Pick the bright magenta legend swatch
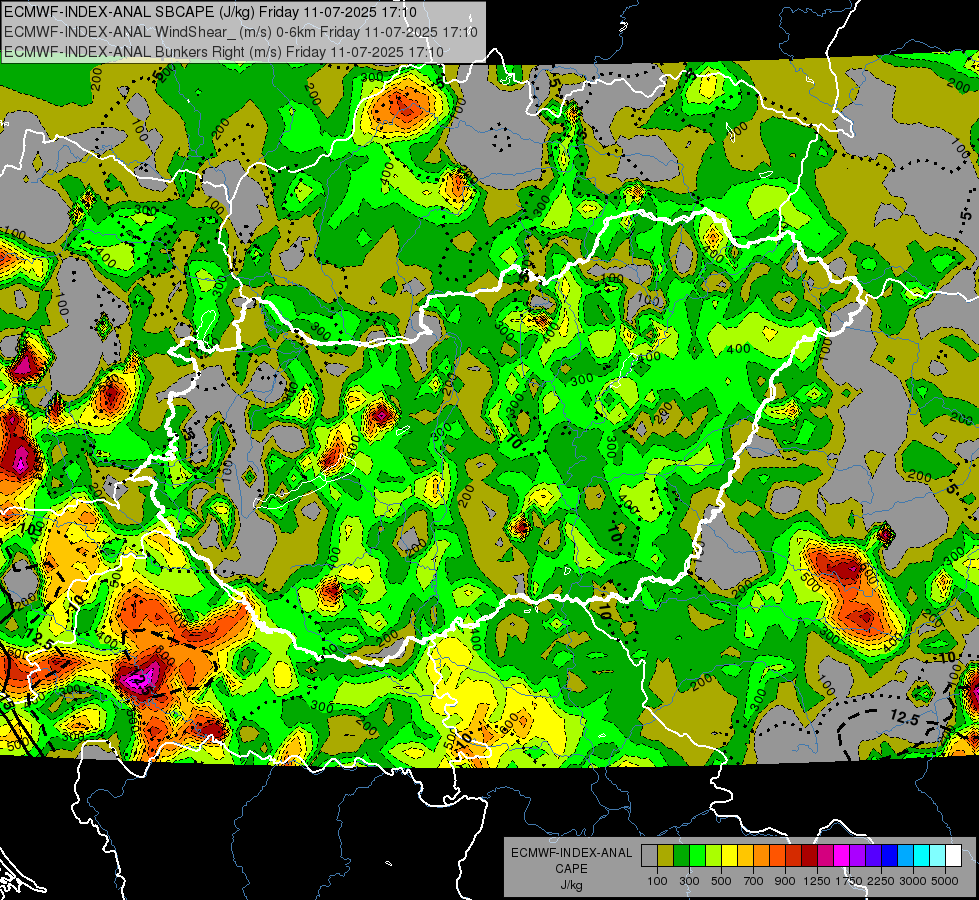Screen dimensions: 979x900 coord(842,855)
